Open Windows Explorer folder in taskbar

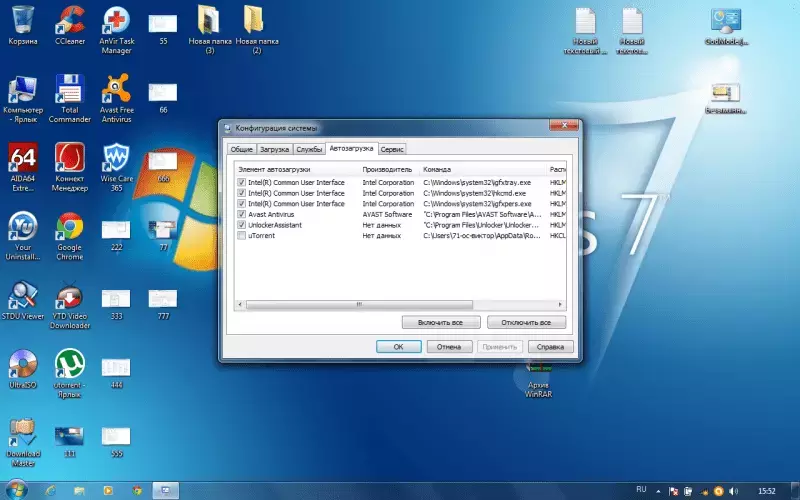pyautogui.click(x=79, y=490)
